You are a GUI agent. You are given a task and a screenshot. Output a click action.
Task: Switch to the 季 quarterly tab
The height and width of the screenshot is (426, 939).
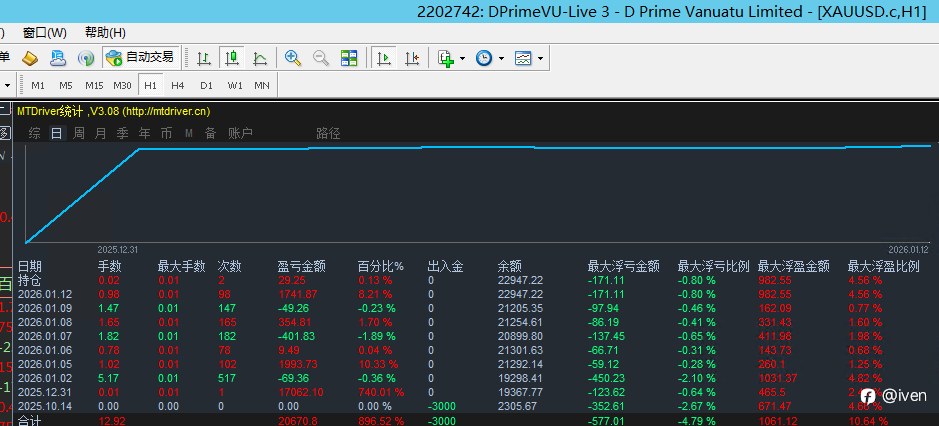tap(122, 134)
